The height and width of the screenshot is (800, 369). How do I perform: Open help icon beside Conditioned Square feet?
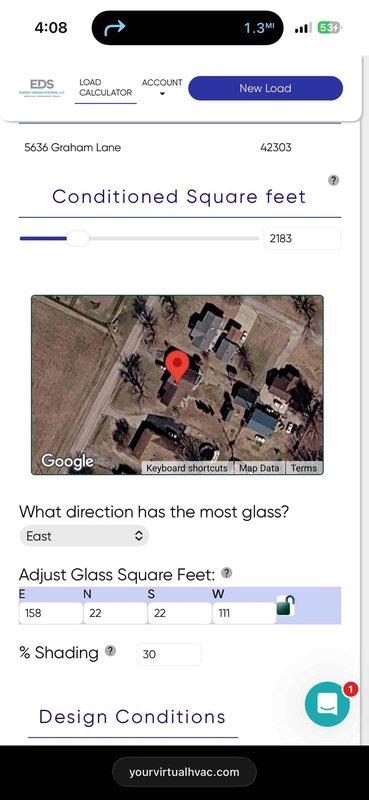pyautogui.click(x=333, y=180)
